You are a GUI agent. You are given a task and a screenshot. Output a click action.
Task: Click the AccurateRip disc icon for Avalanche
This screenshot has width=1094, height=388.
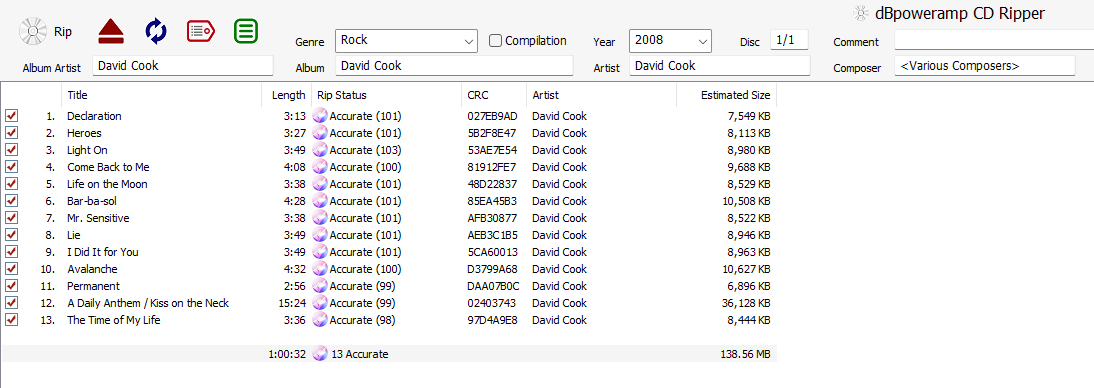(320, 269)
